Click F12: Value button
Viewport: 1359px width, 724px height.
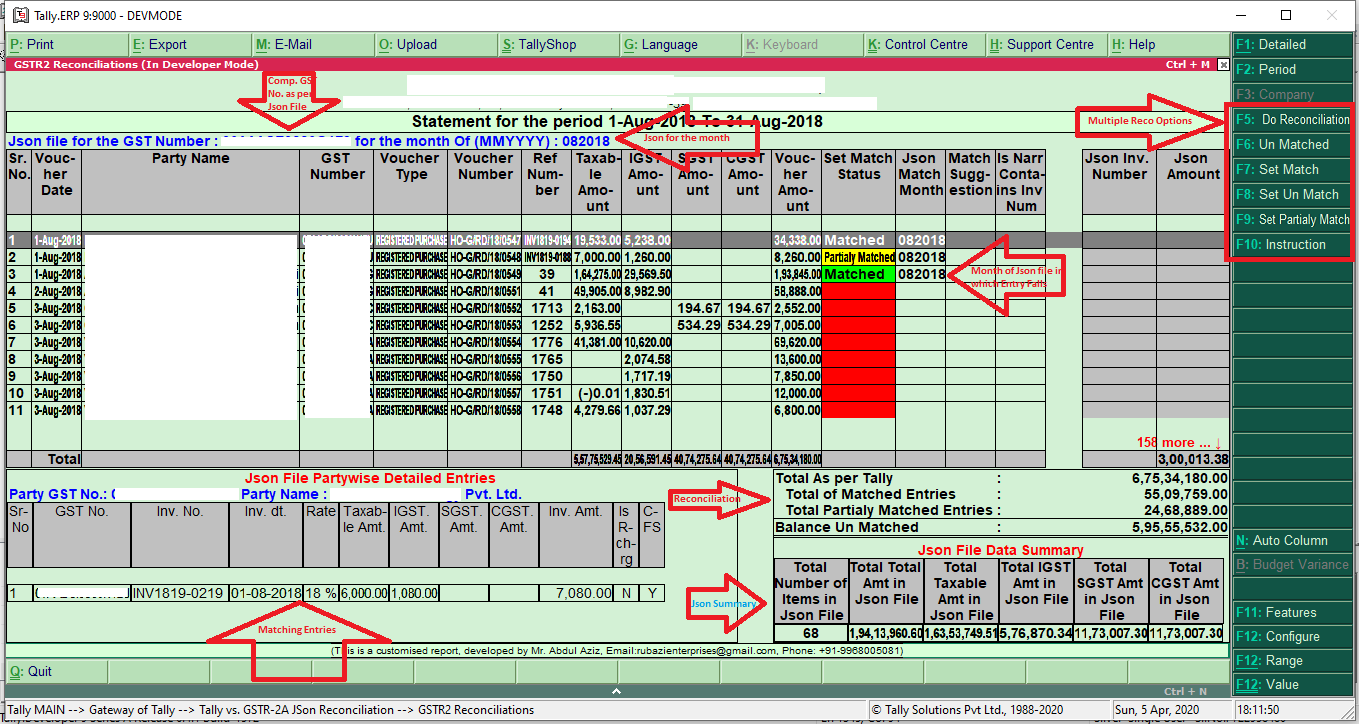[1292, 685]
